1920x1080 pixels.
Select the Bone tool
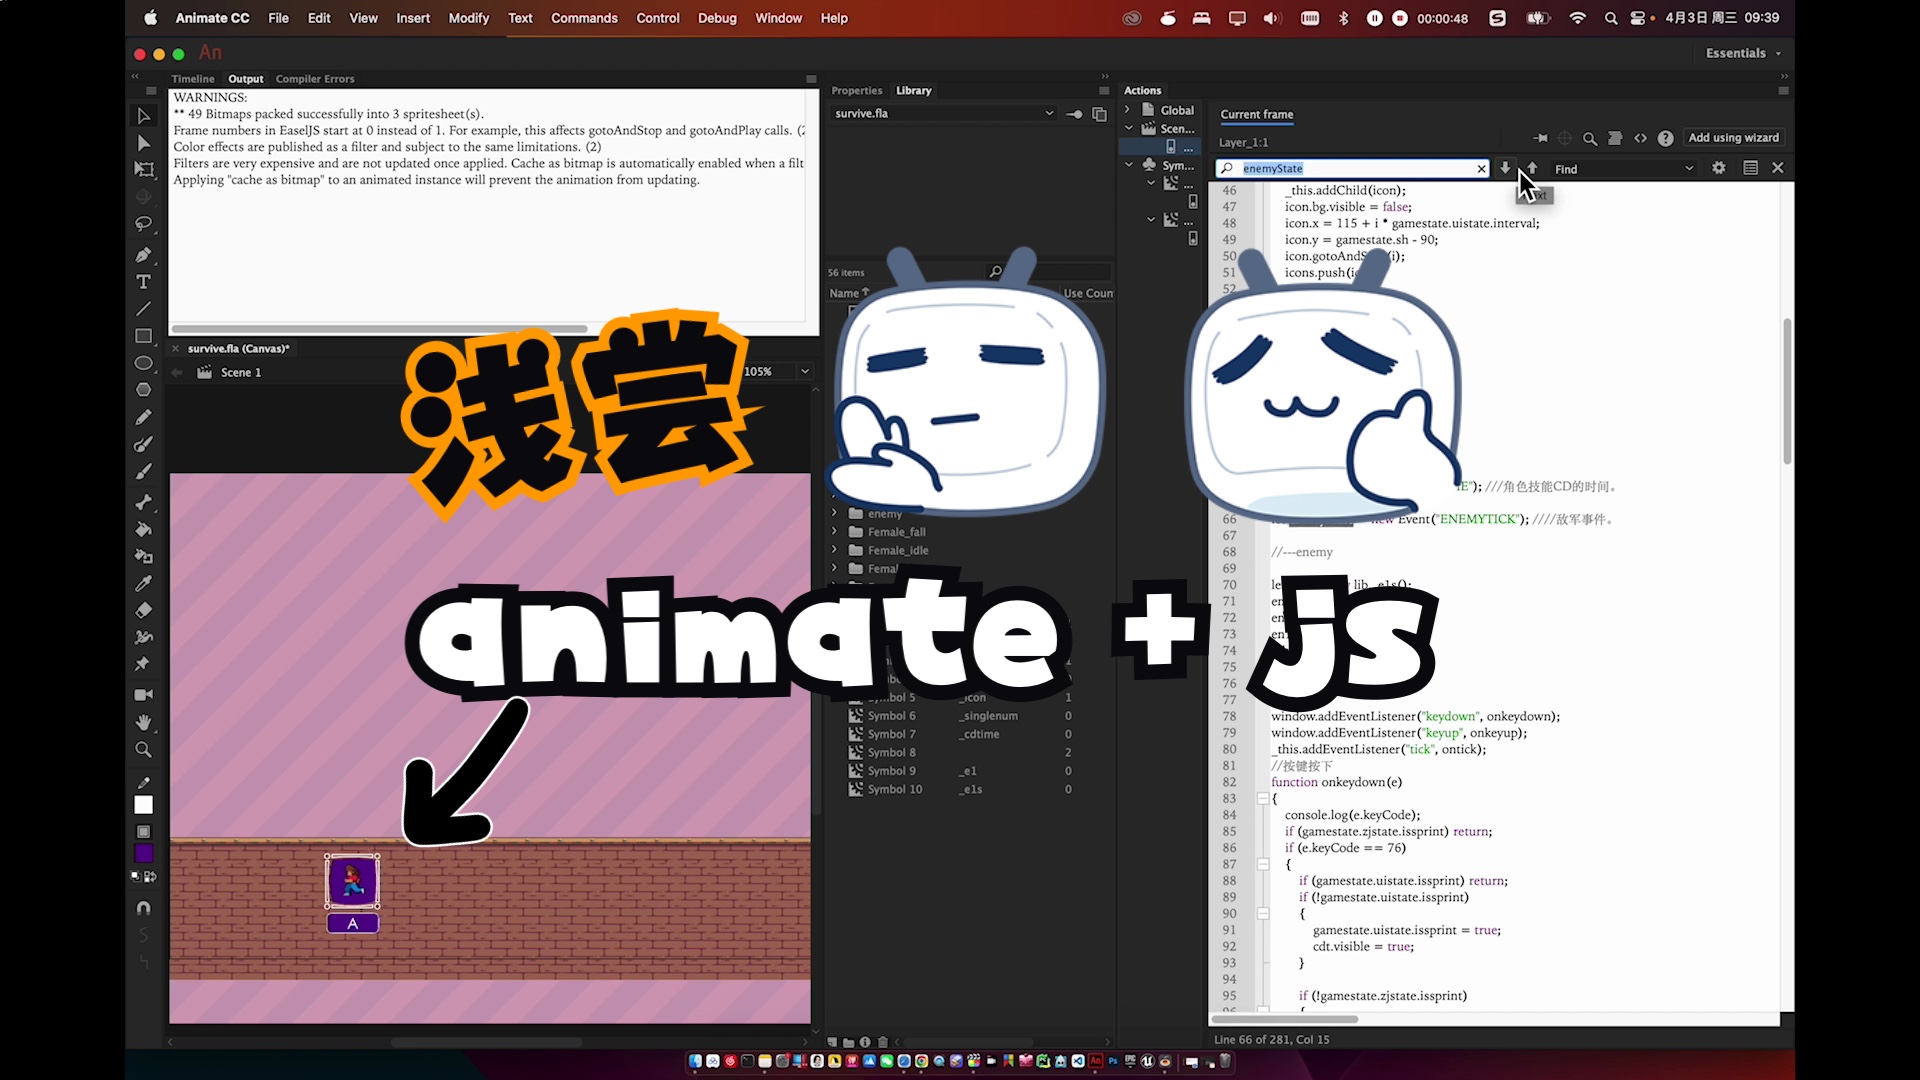(143, 502)
